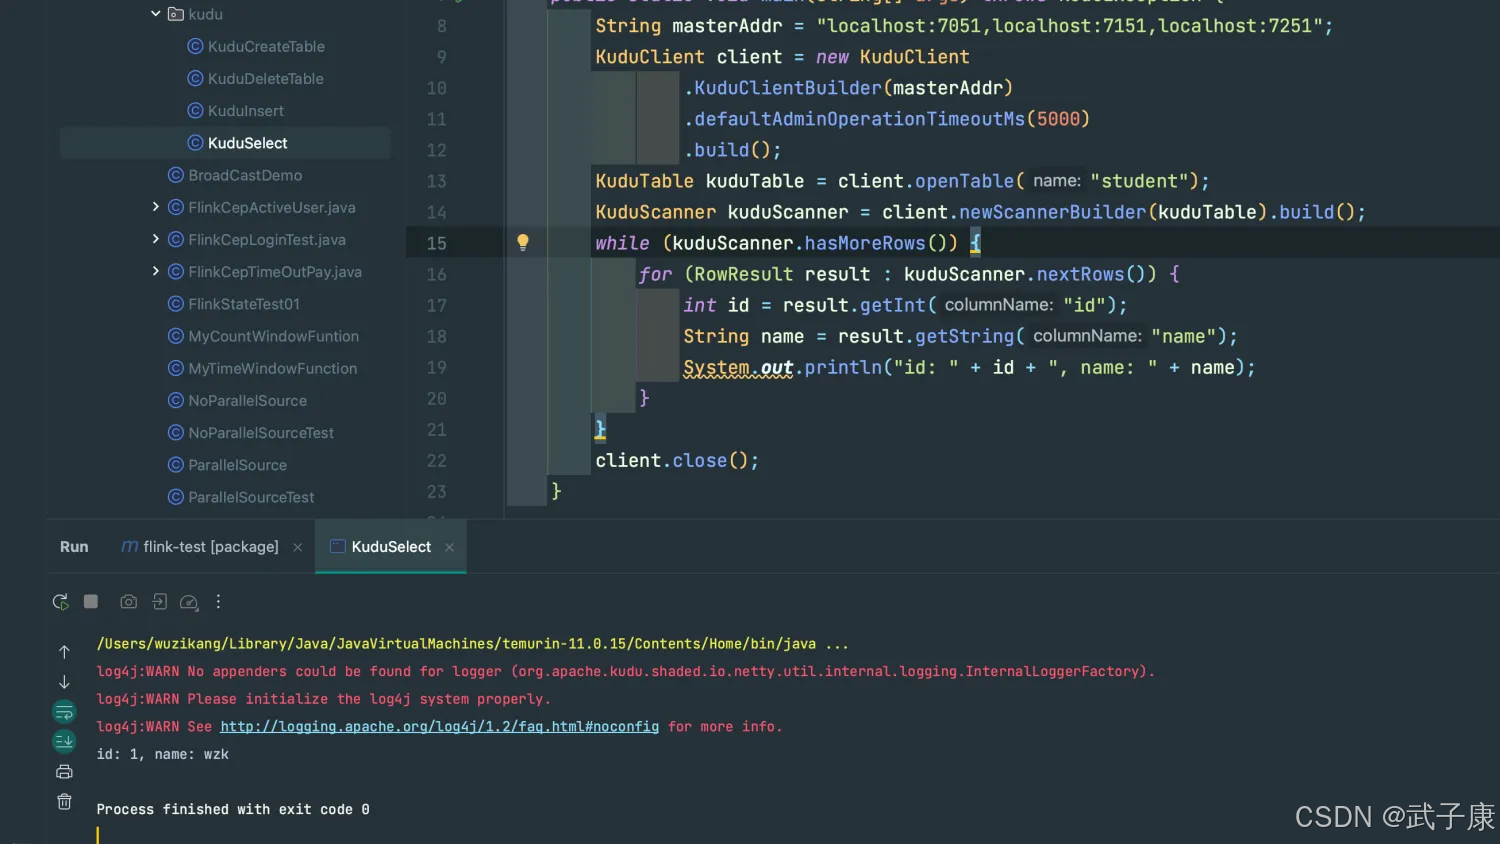1500x844 pixels.
Task: Toggle soft-wrap for the console output
Action: point(64,712)
